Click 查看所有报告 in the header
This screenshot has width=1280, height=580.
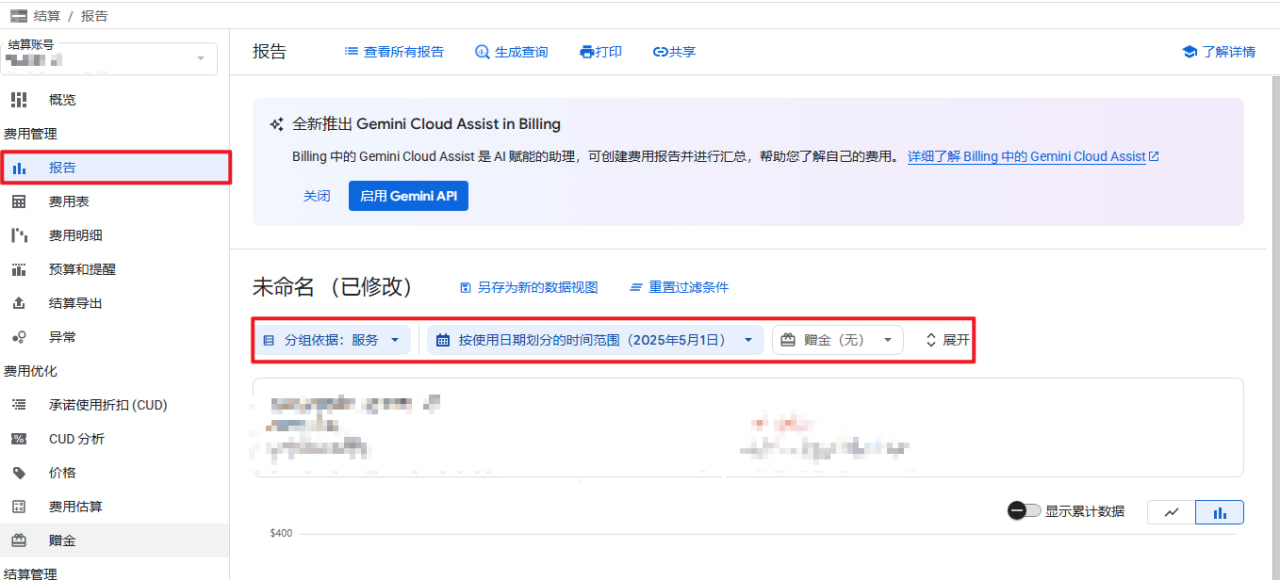pos(394,52)
